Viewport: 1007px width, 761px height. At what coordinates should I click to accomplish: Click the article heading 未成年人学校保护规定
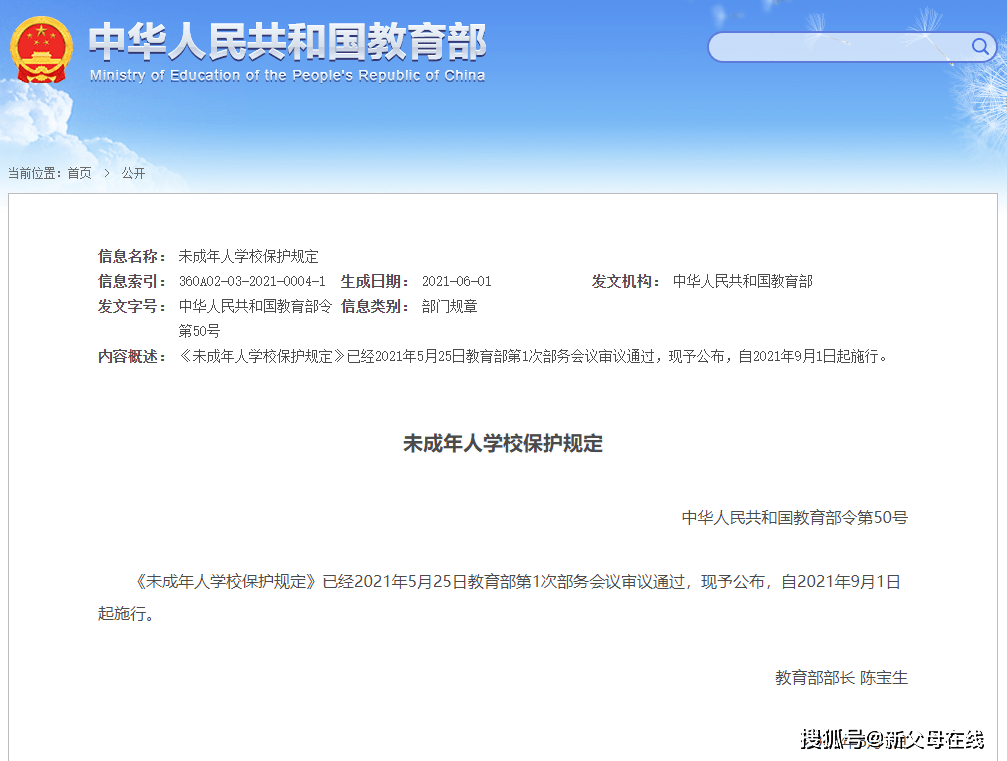(503, 444)
